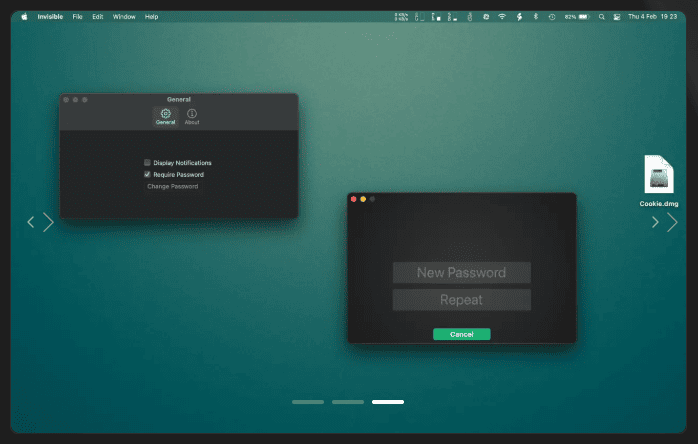This screenshot has width=698, height=444.
Task: Click the General window title text
Action: [x=179, y=99]
